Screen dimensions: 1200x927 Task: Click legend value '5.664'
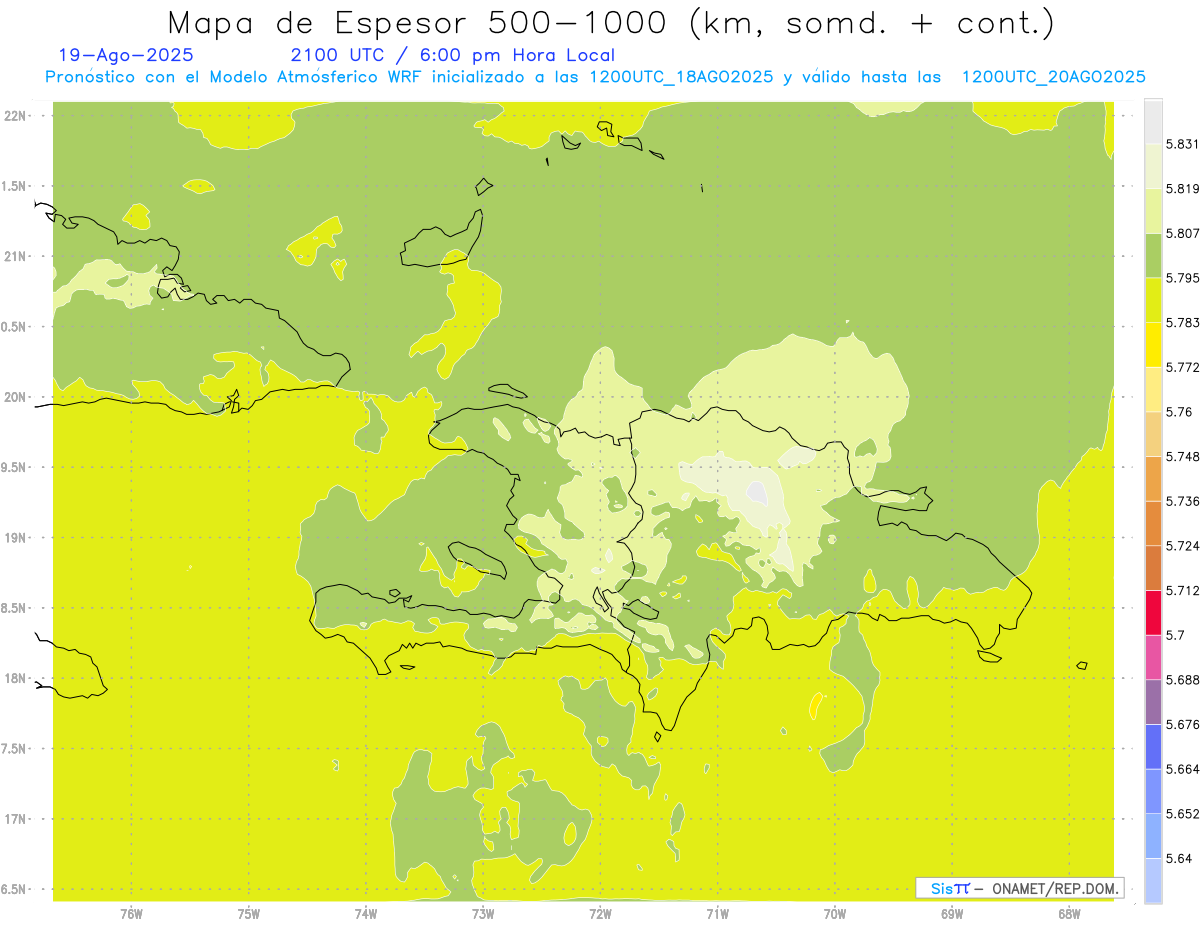[x=1182, y=769]
